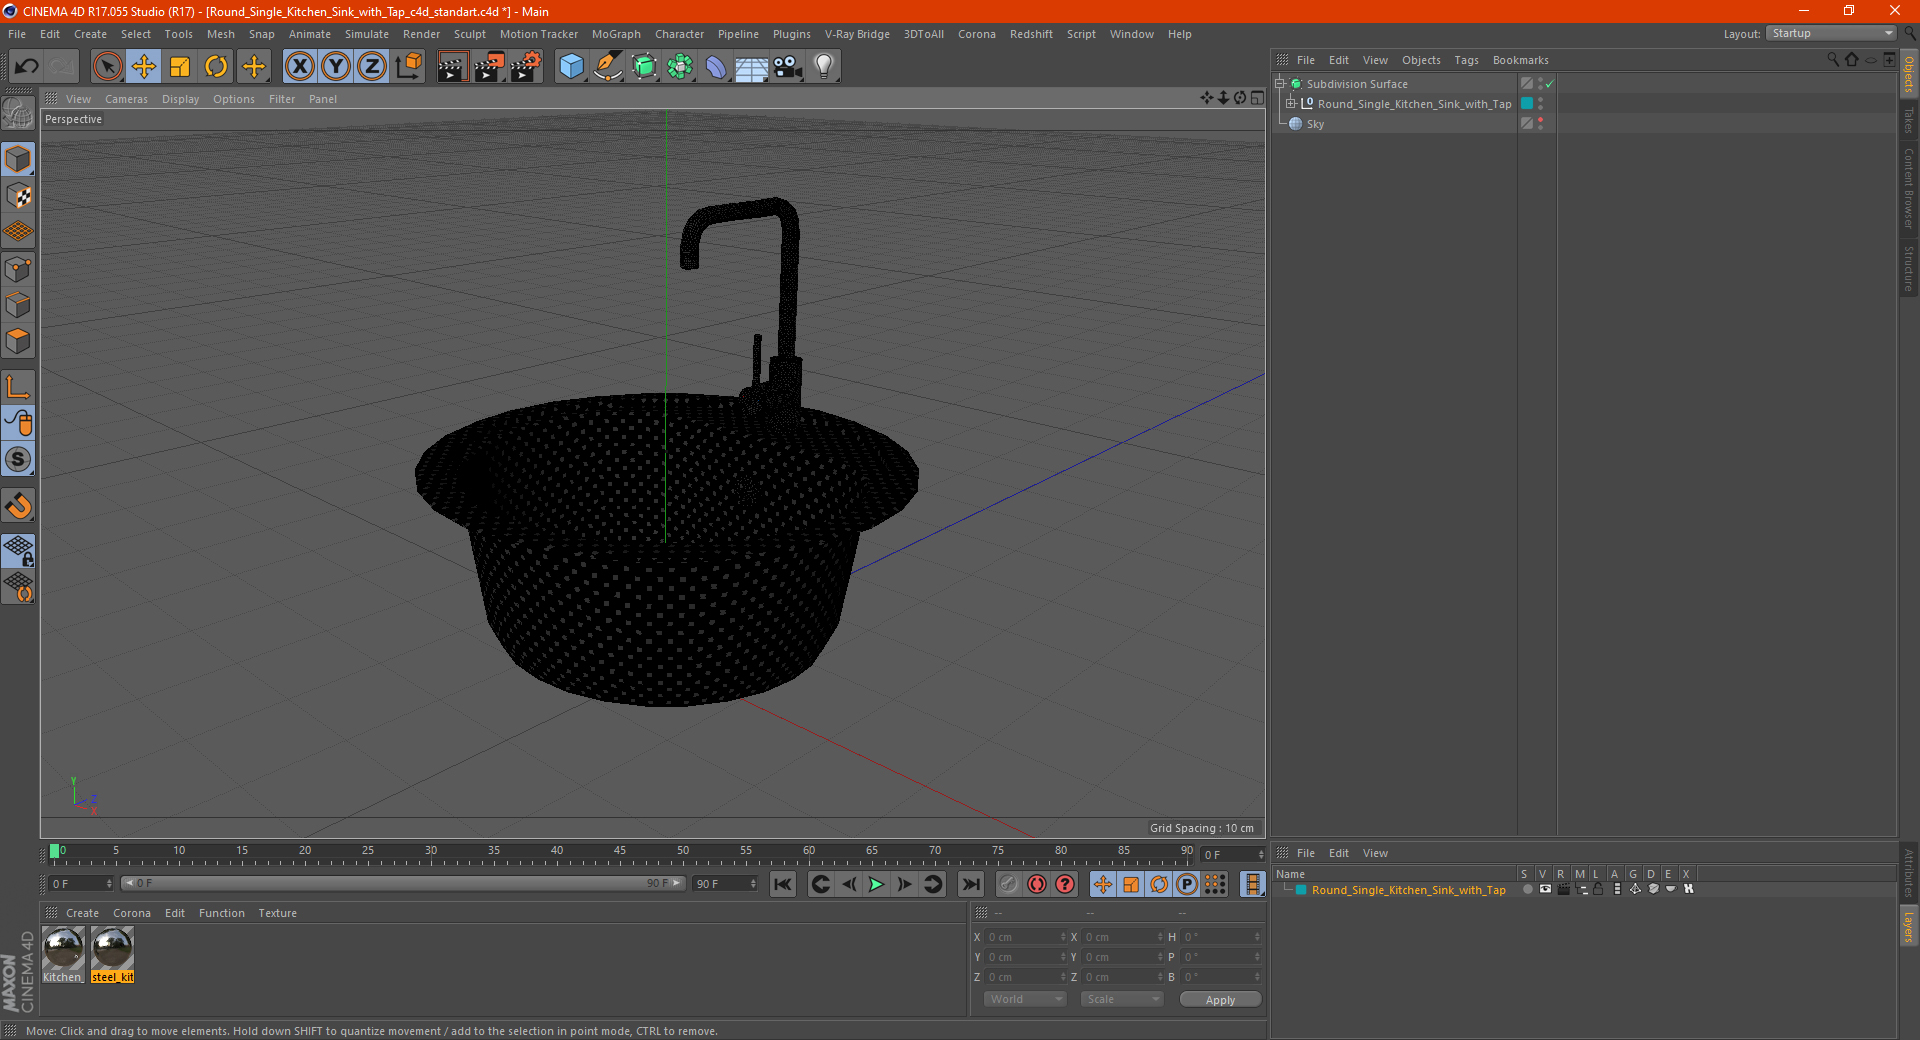Toggle Sky visibility dots
This screenshot has height=1040, width=1920.
[x=1541, y=123]
